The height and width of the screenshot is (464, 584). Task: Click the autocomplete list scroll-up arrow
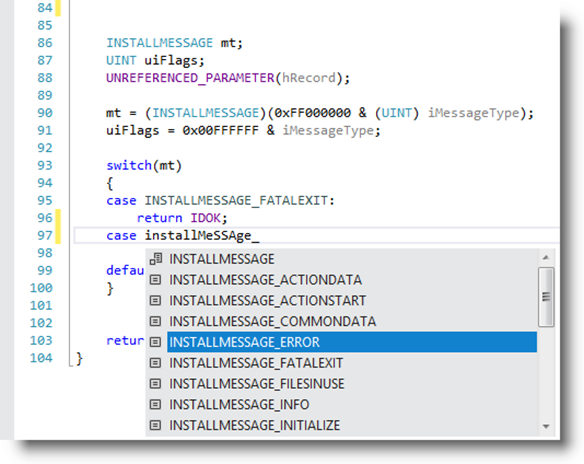click(546, 258)
